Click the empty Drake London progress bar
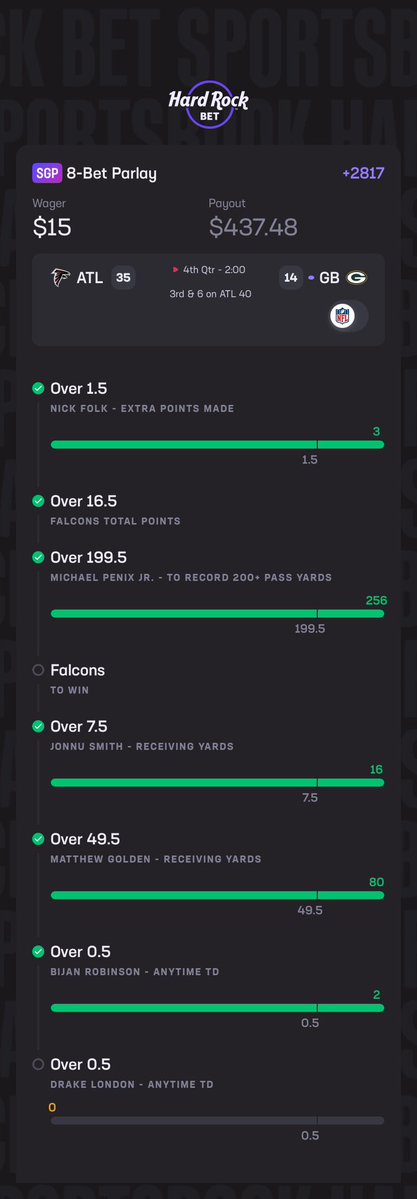This screenshot has width=417, height=1199. click(217, 1120)
